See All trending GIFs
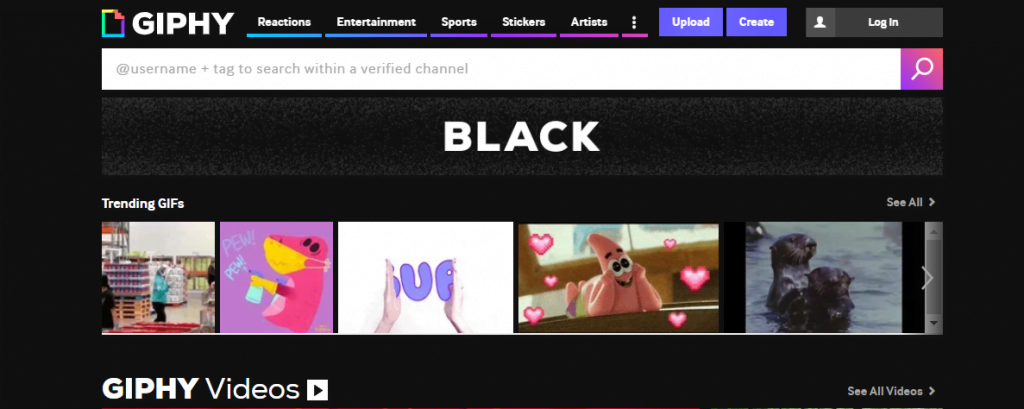Viewport: 1024px width, 409px height. [x=911, y=203]
